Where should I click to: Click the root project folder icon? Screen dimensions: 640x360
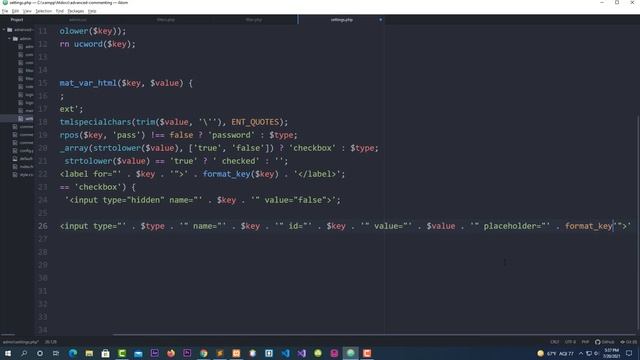pos(10,30)
